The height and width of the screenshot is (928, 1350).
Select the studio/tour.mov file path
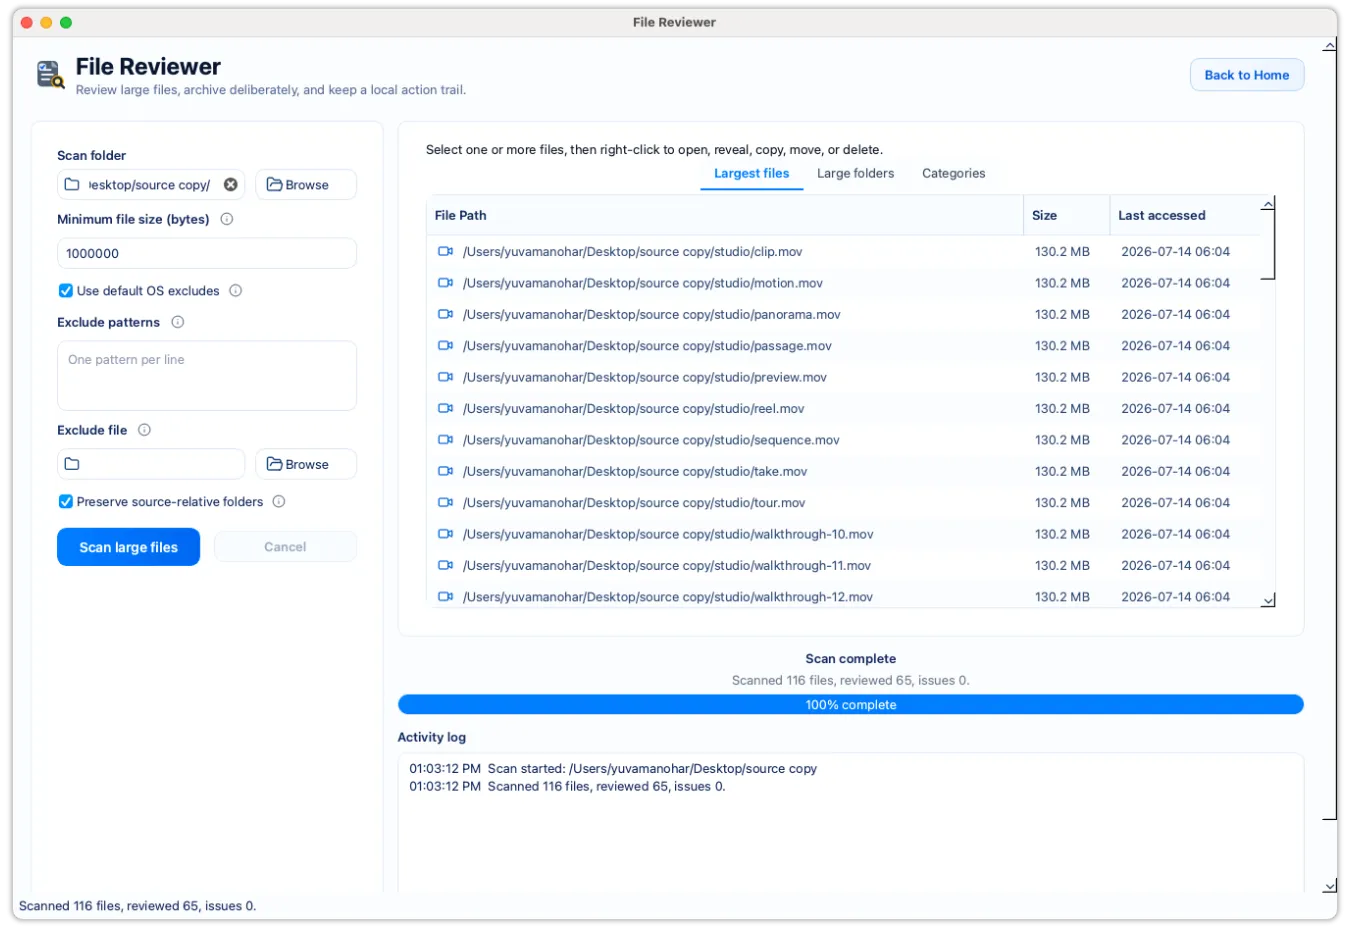click(x=633, y=503)
